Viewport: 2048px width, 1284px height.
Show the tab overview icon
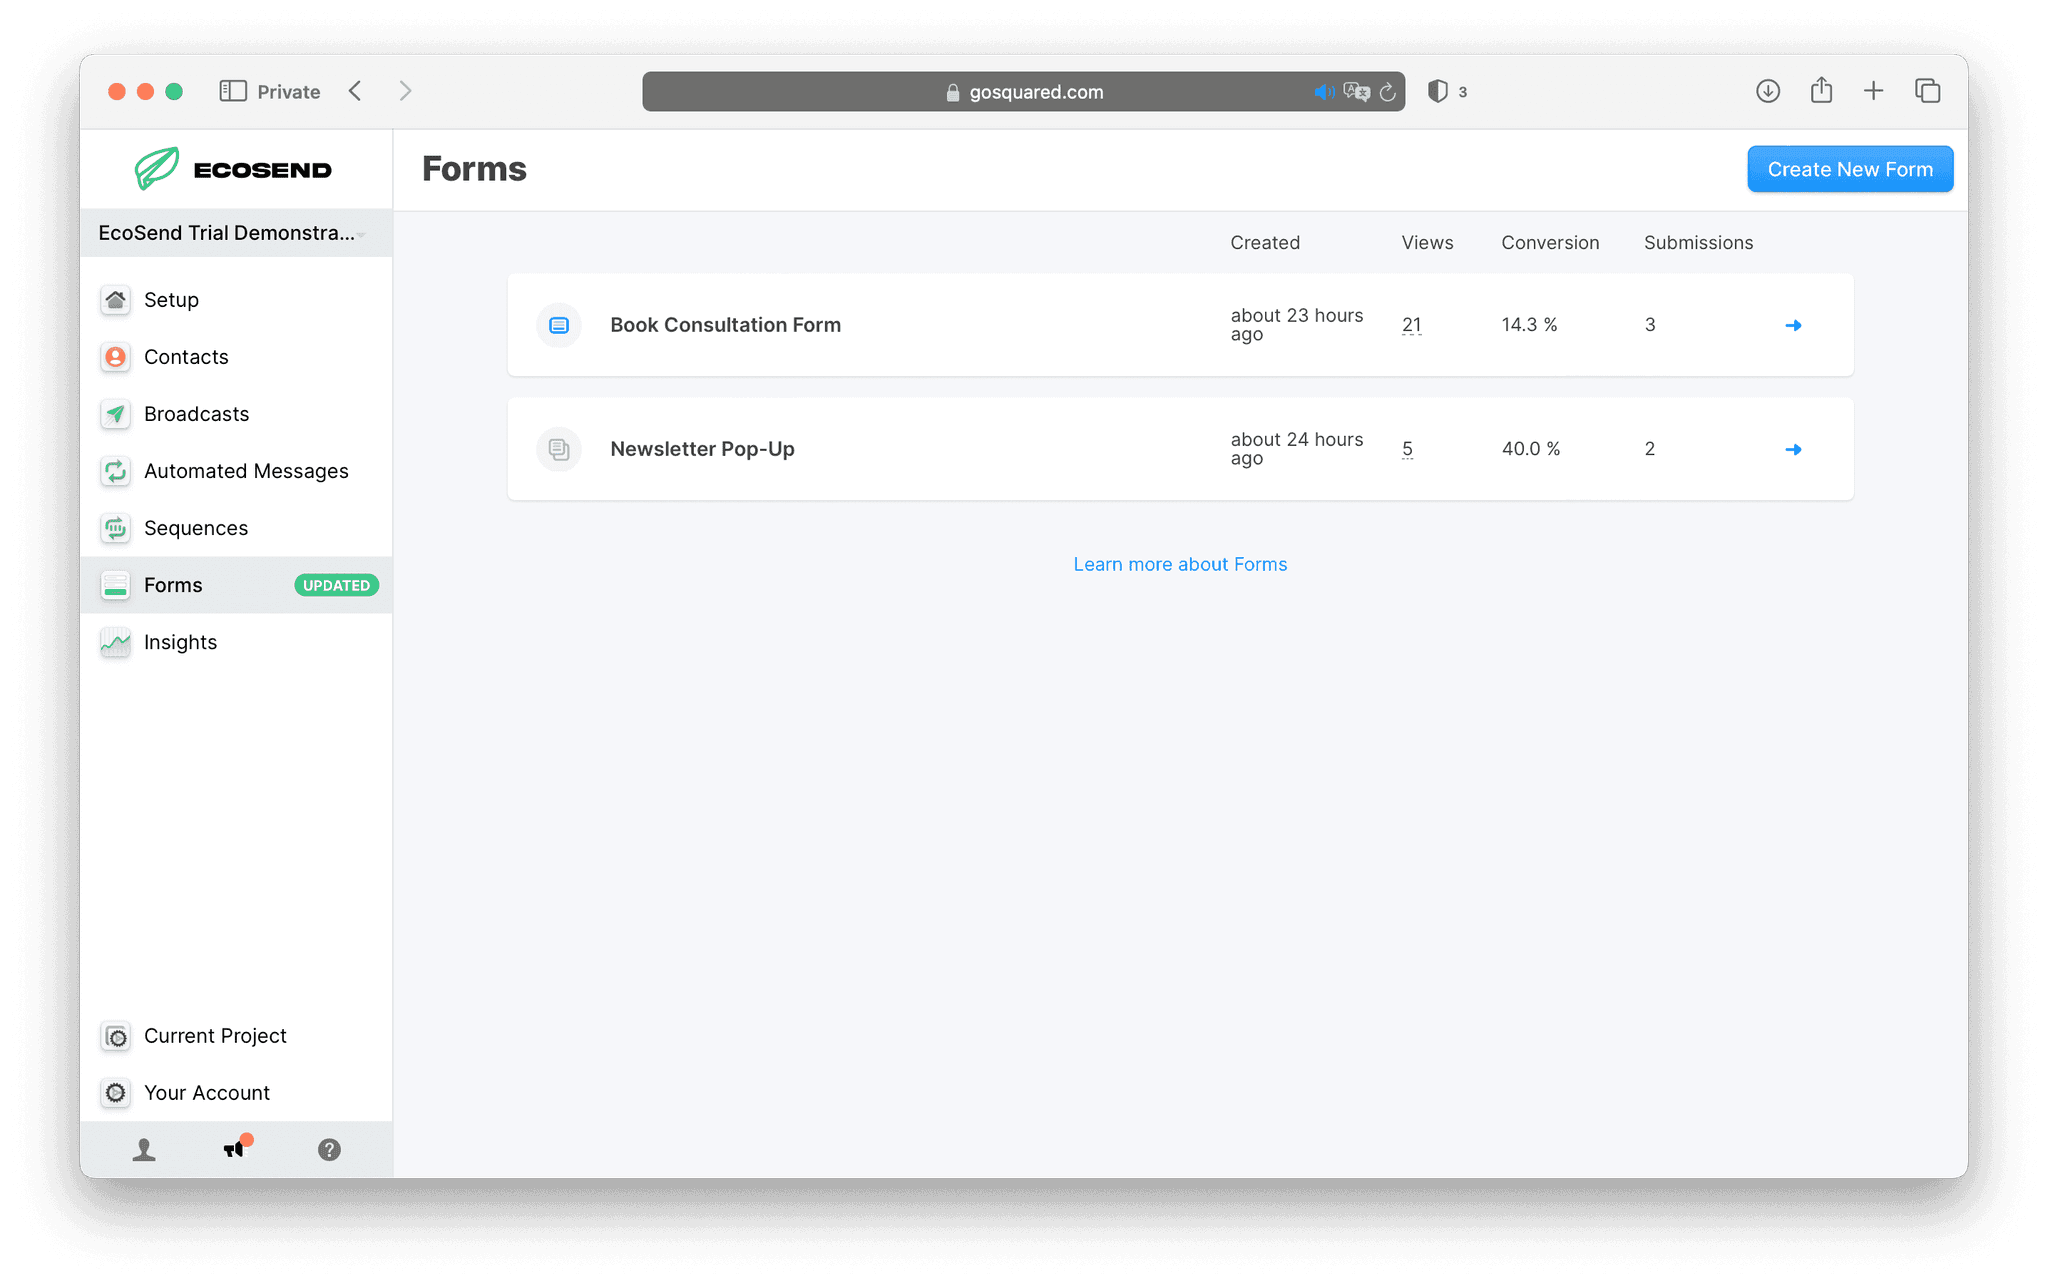1927,91
